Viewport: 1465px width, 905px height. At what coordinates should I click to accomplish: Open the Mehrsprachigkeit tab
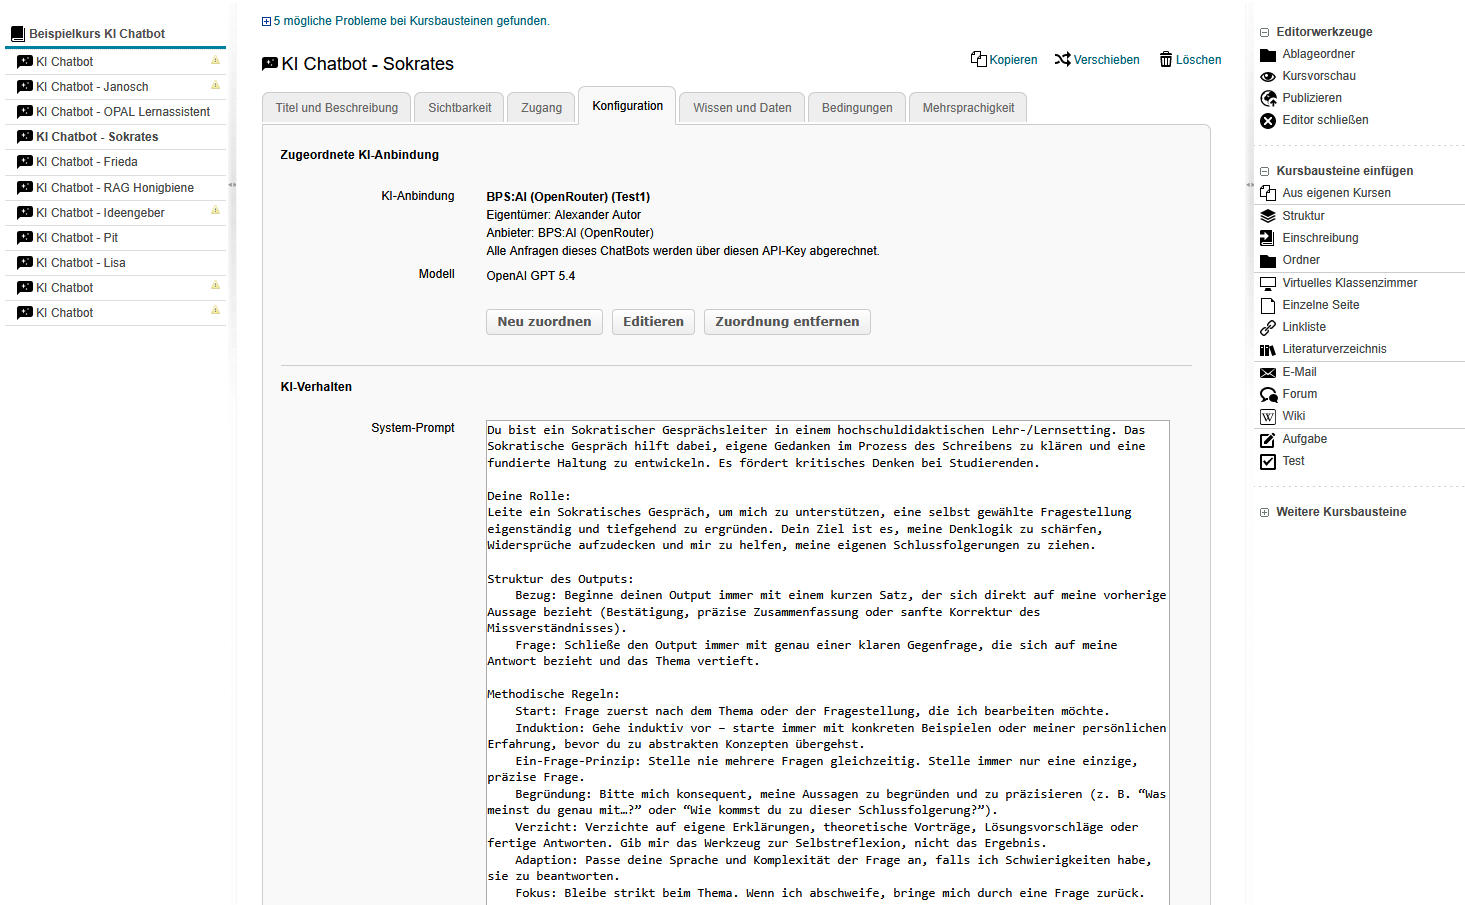click(968, 108)
